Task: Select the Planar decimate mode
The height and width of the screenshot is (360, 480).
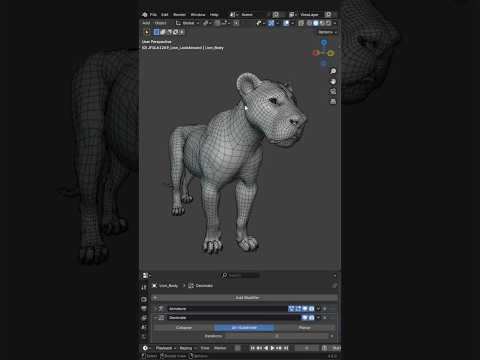Action: [304, 328]
